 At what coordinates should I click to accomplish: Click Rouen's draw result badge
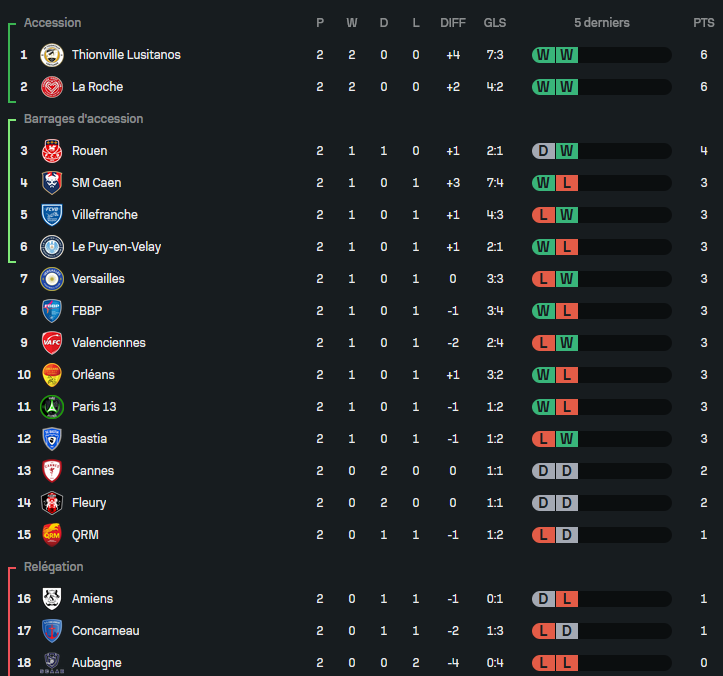[544, 151]
